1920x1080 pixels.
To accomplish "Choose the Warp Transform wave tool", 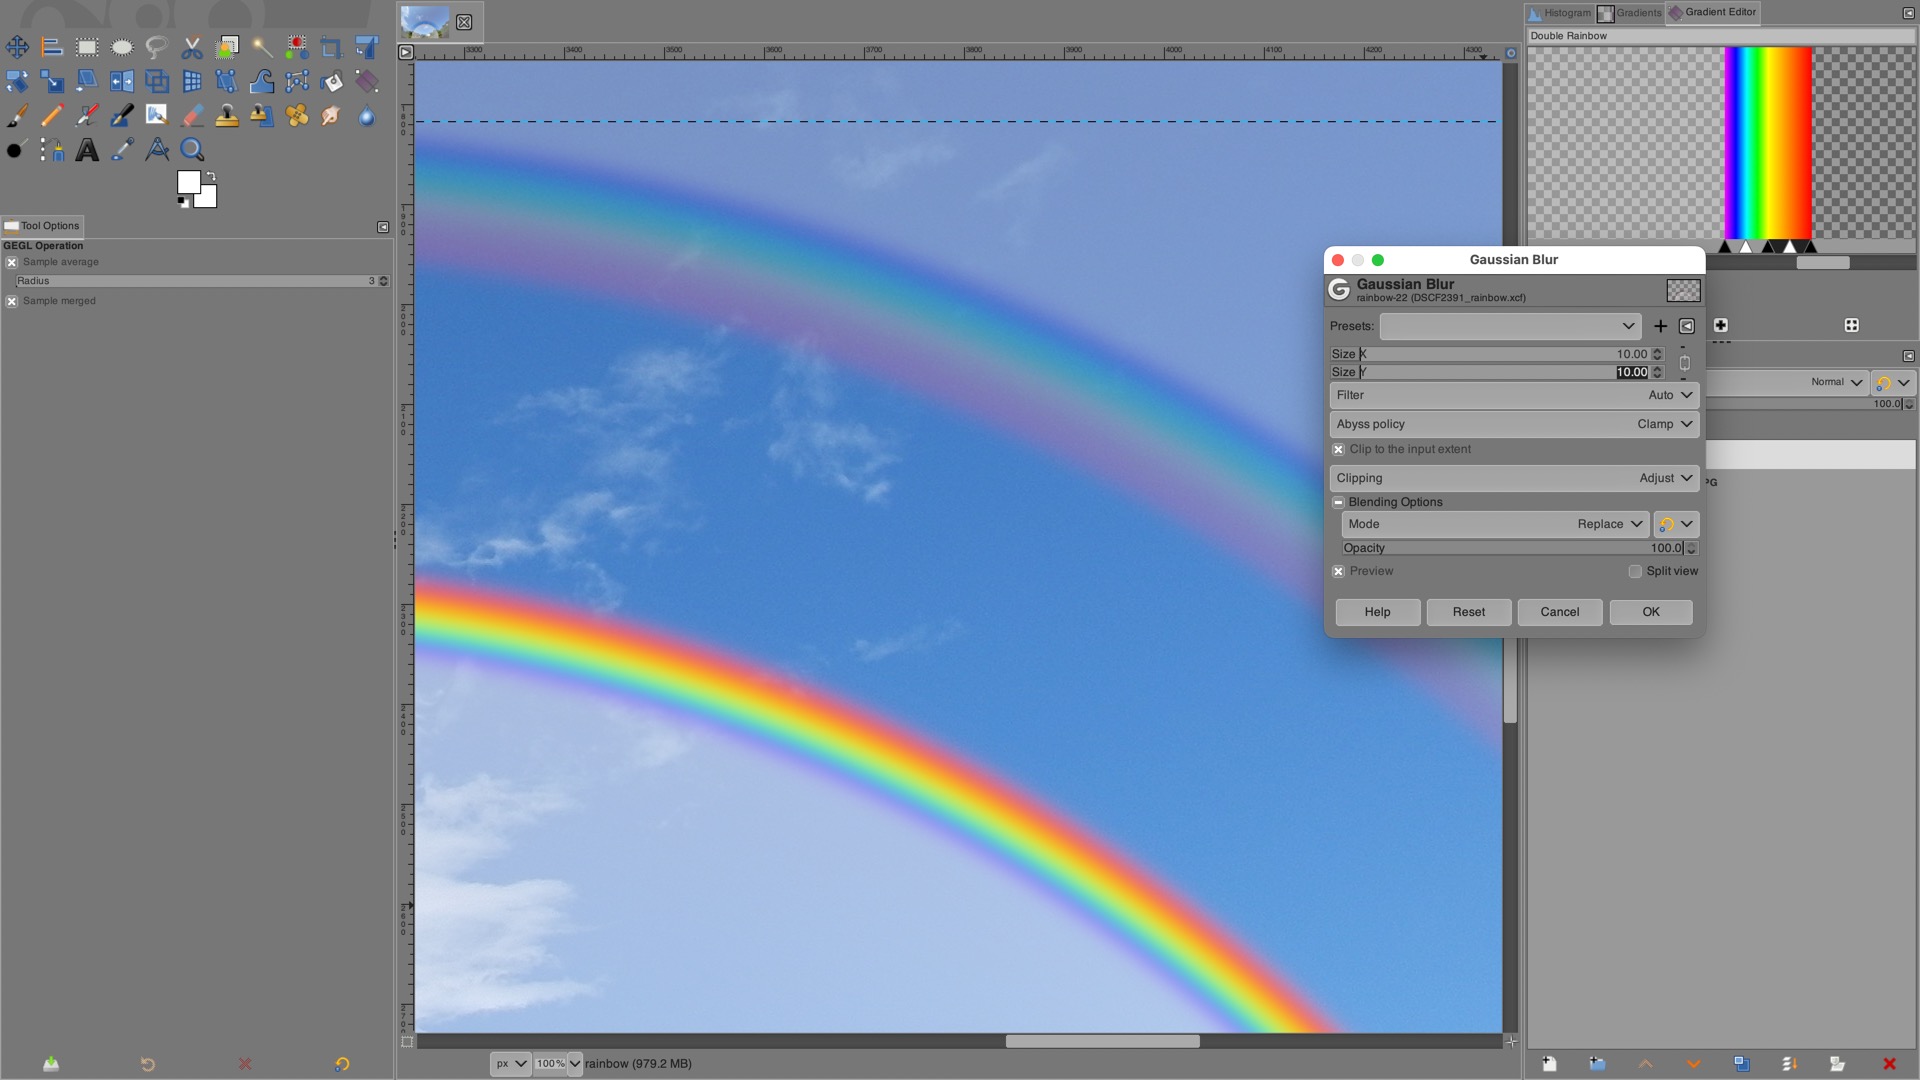I will pos(262,81).
